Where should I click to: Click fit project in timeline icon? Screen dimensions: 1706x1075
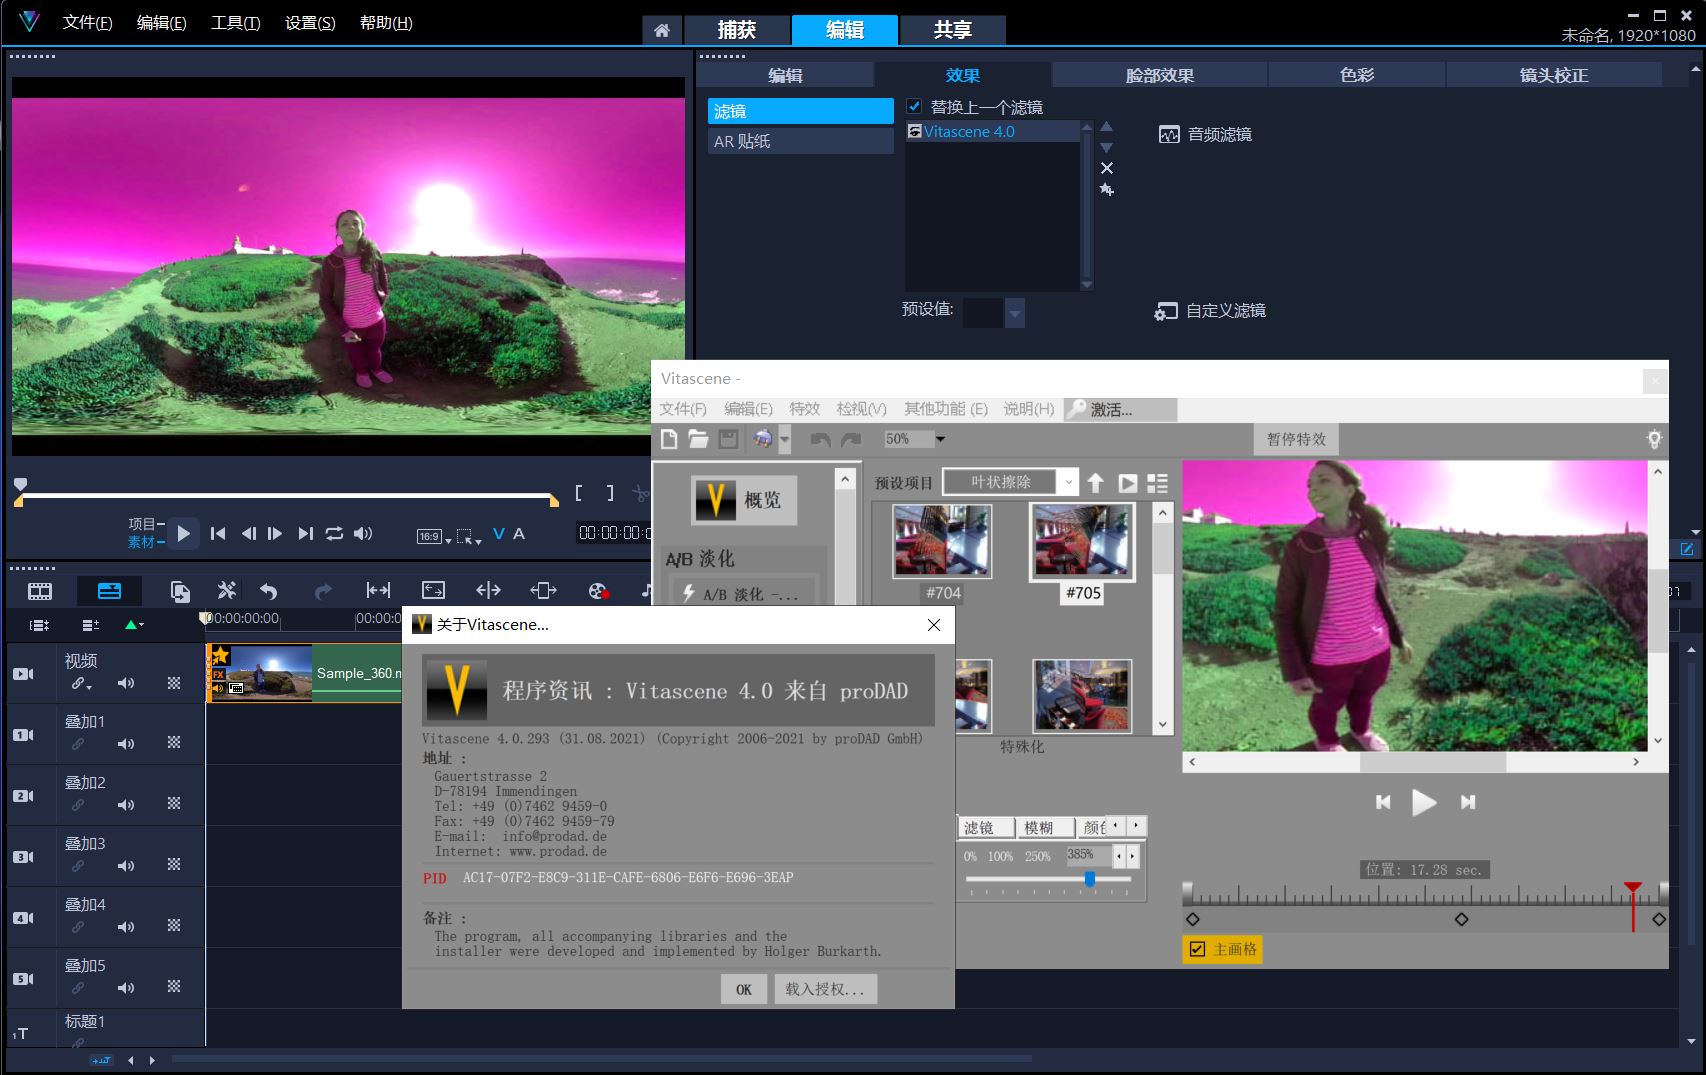pos(433,591)
